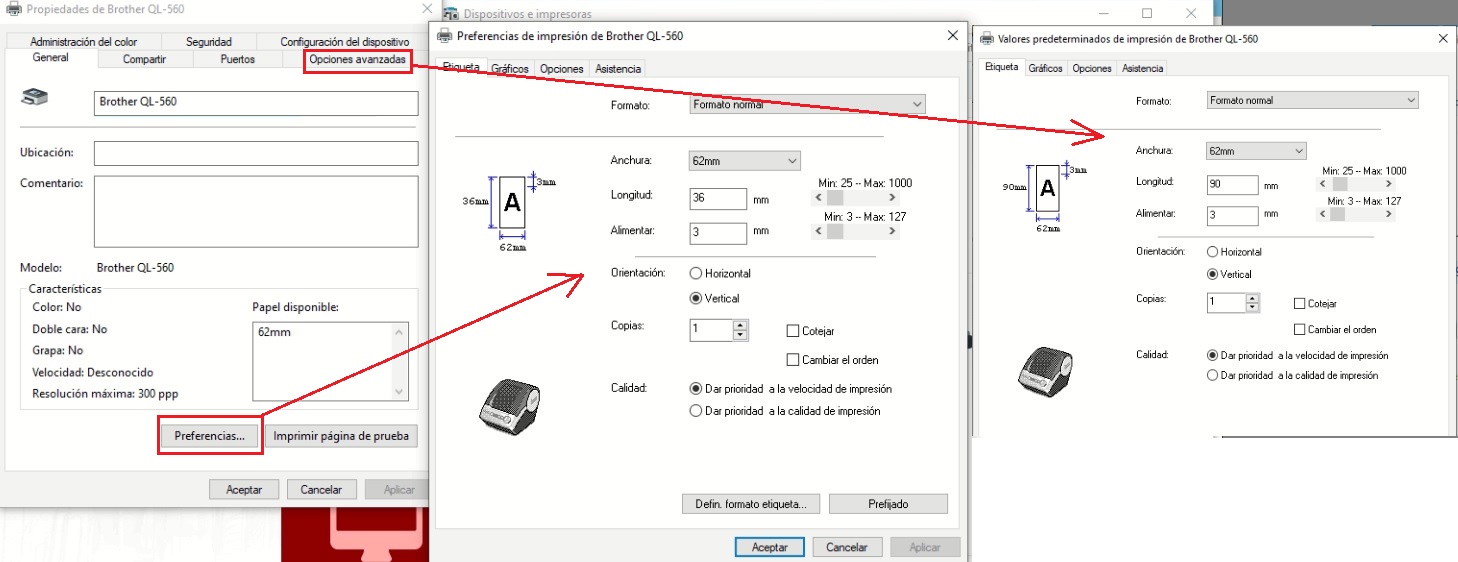Open Anchura 62mm dropdown in Preferencias window
Image resolution: width=1458 pixels, height=562 pixels.
(x=745, y=160)
